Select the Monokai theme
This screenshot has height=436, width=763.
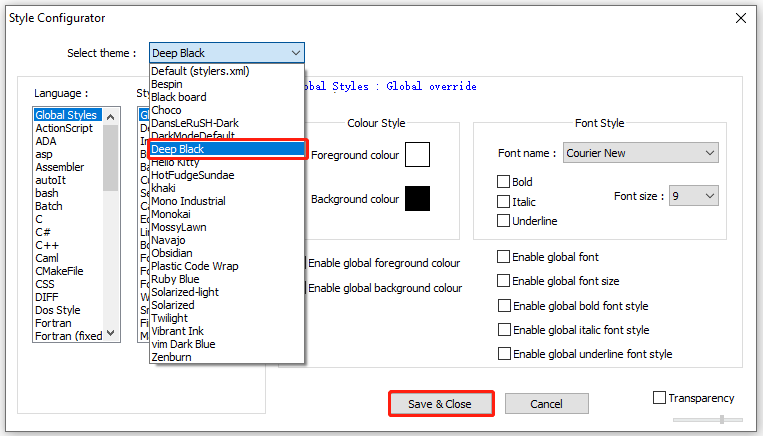click(227, 214)
